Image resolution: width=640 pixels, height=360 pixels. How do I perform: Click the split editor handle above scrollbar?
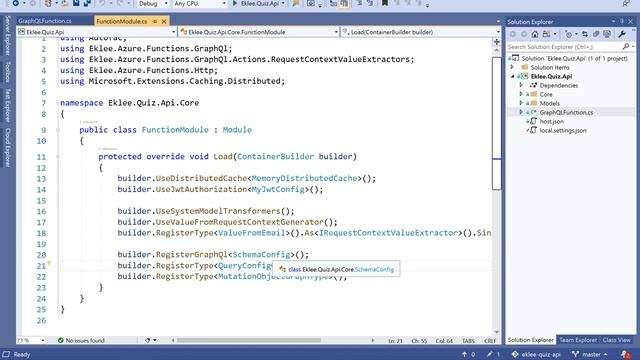(496, 42)
